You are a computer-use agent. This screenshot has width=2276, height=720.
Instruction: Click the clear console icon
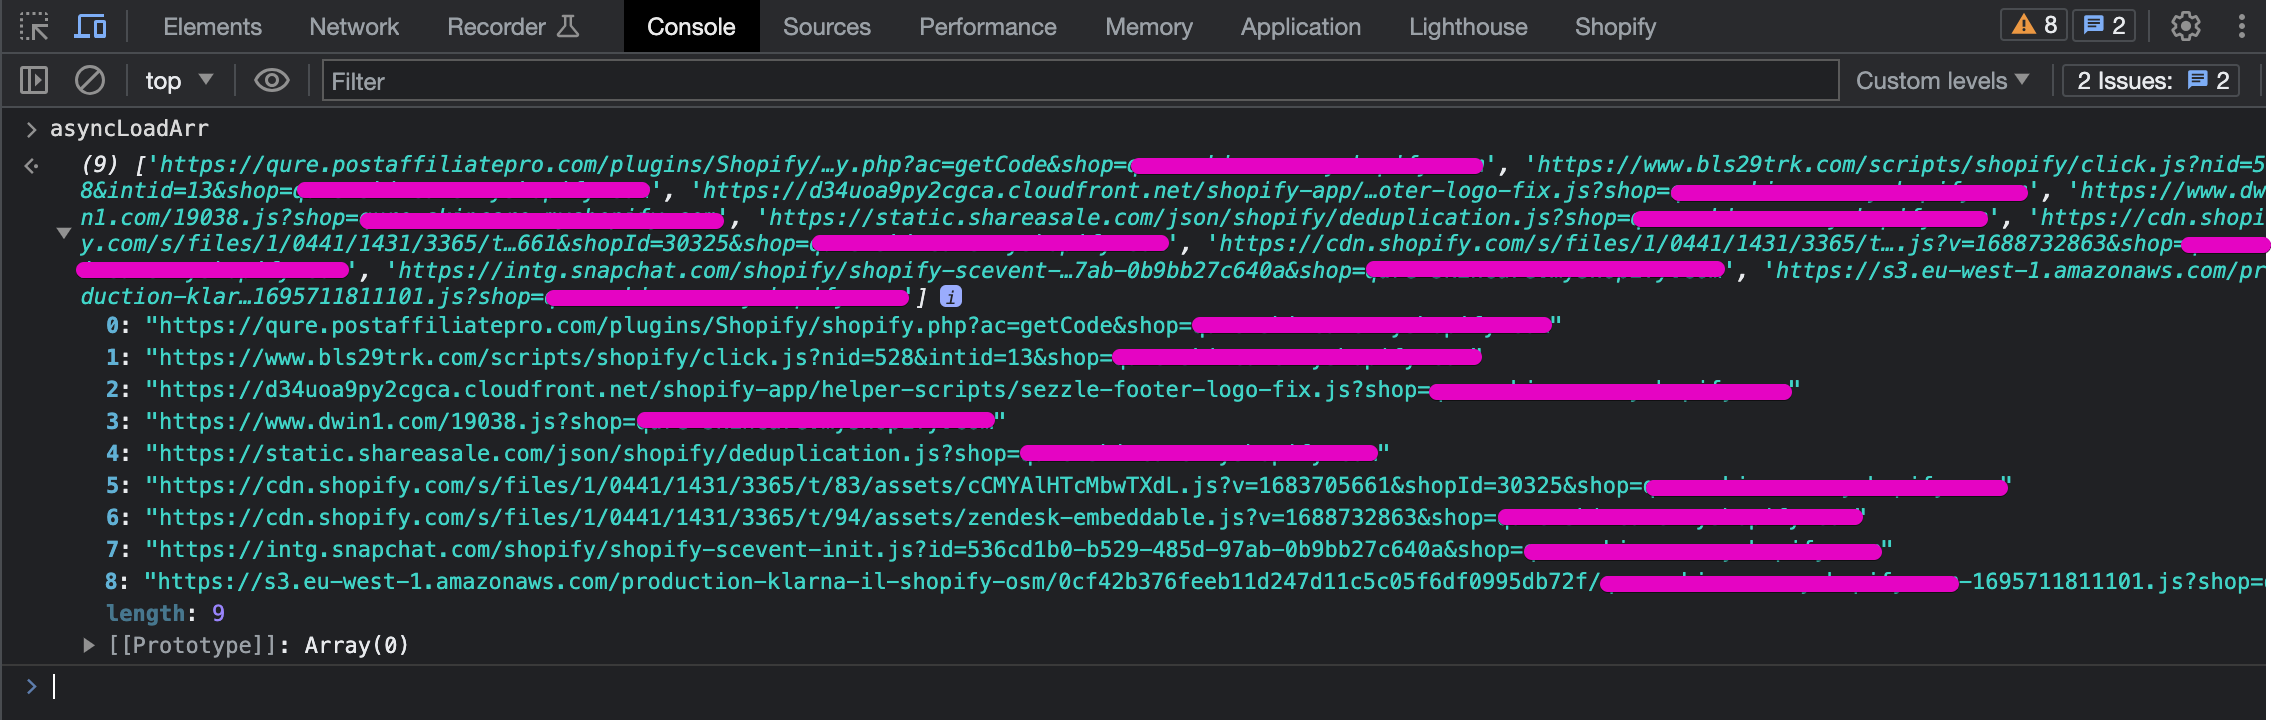coord(90,80)
